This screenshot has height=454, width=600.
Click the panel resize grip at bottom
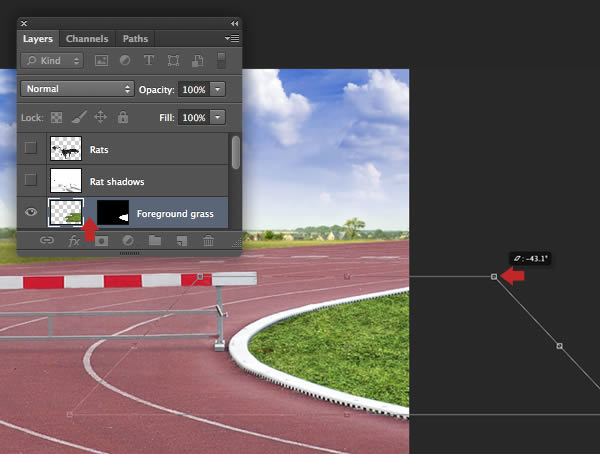[129, 253]
